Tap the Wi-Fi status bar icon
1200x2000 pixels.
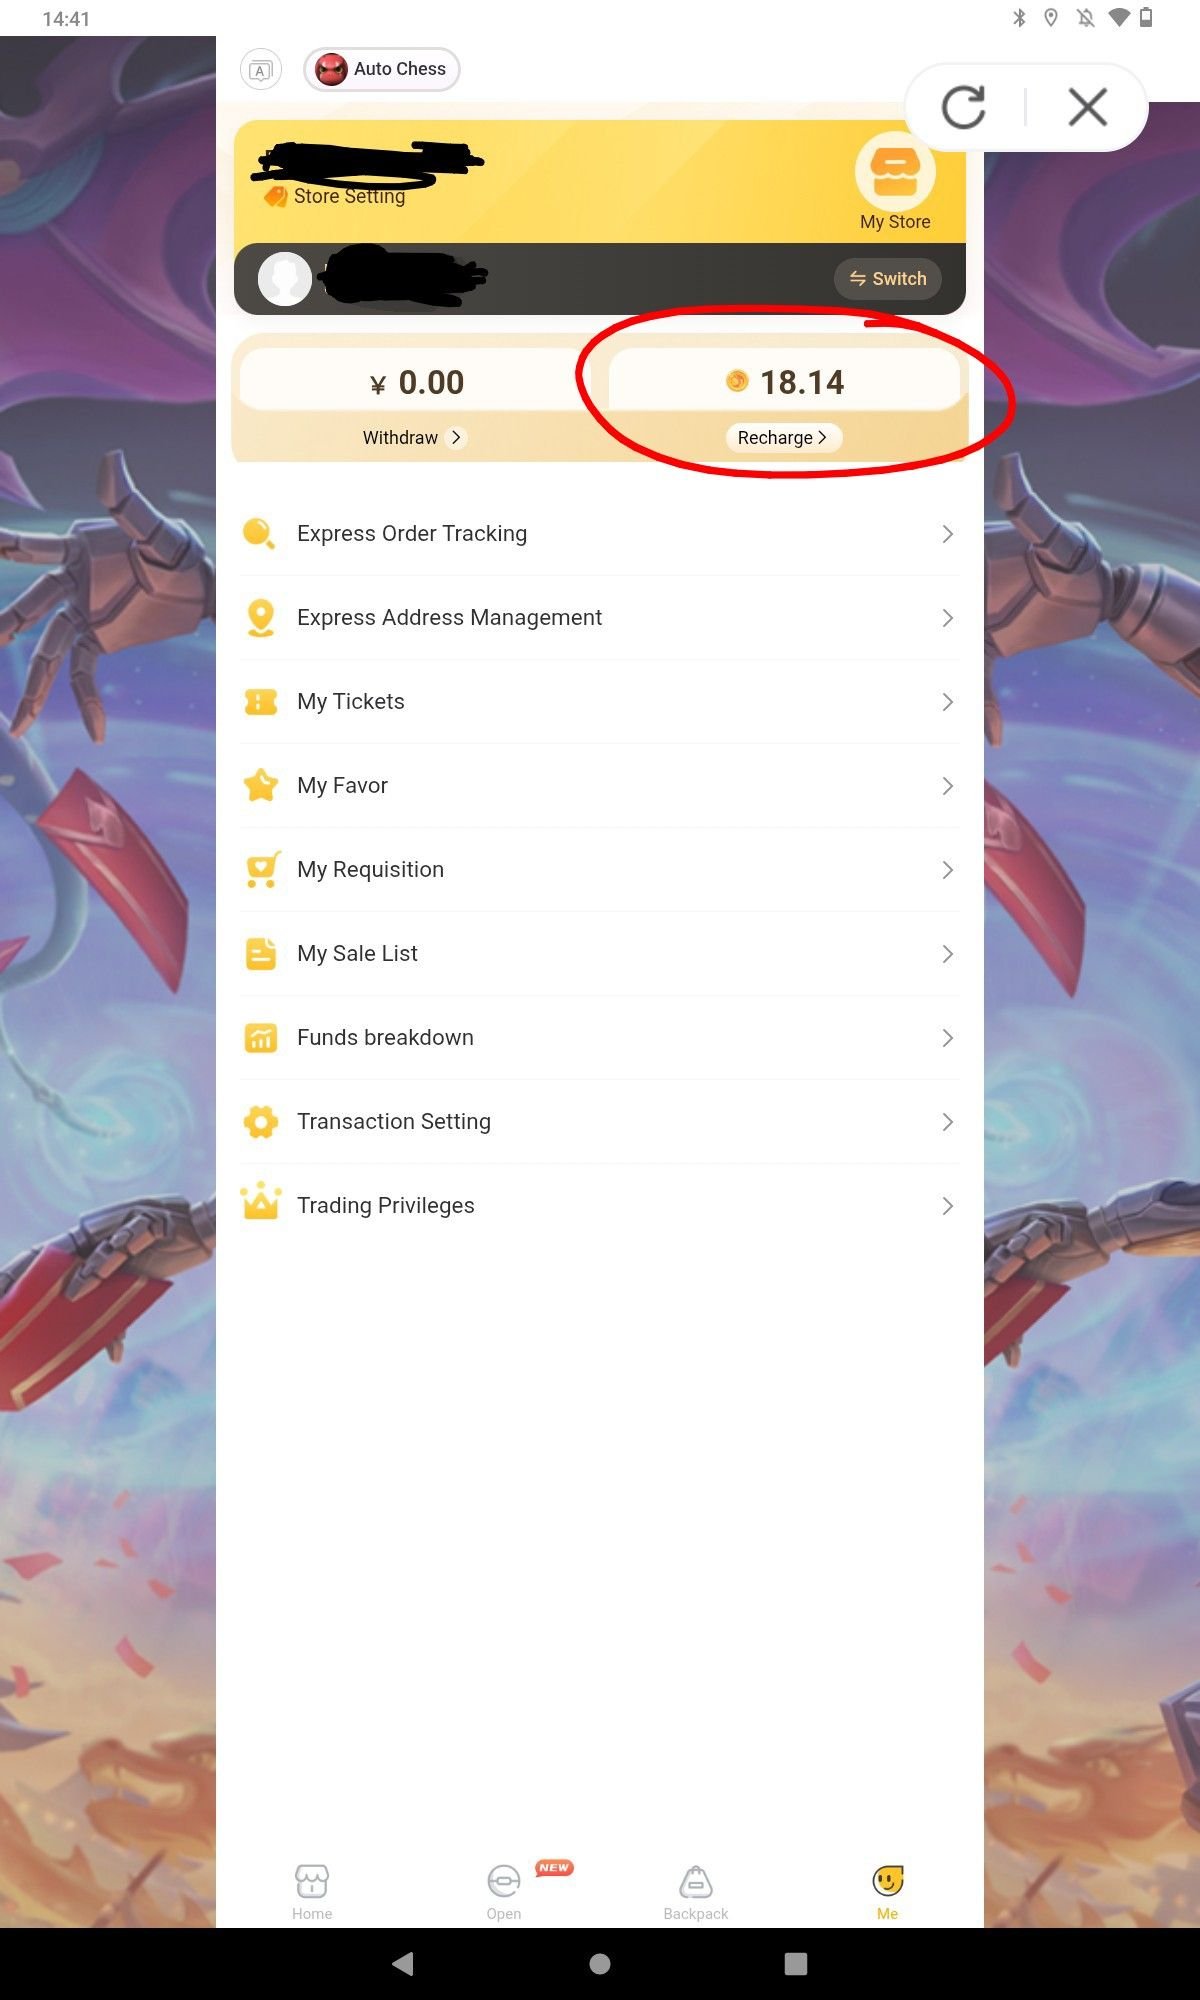[x=1119, y=18]
